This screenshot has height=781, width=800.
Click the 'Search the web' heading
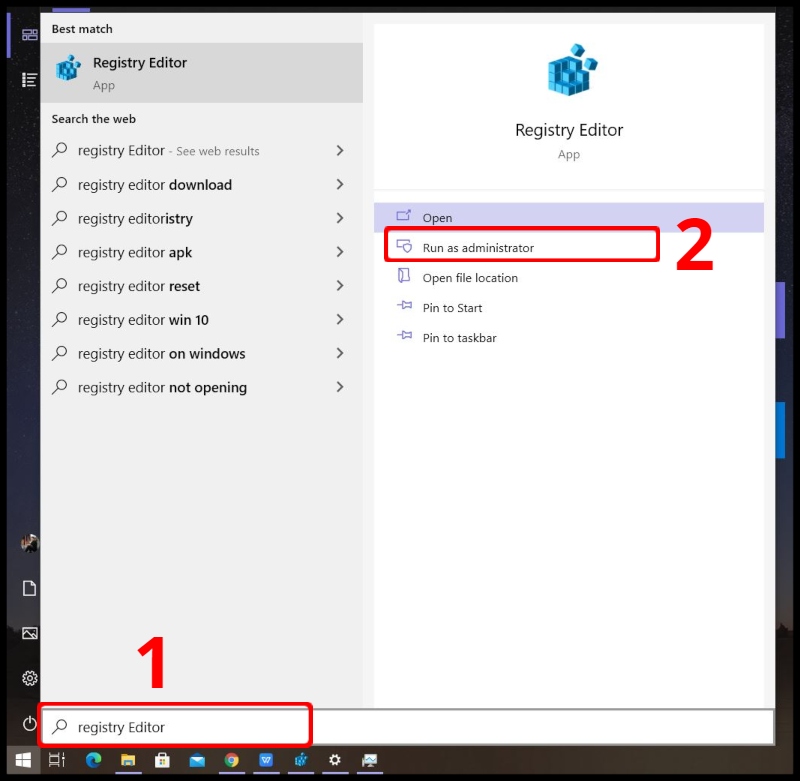coord(94,119)
